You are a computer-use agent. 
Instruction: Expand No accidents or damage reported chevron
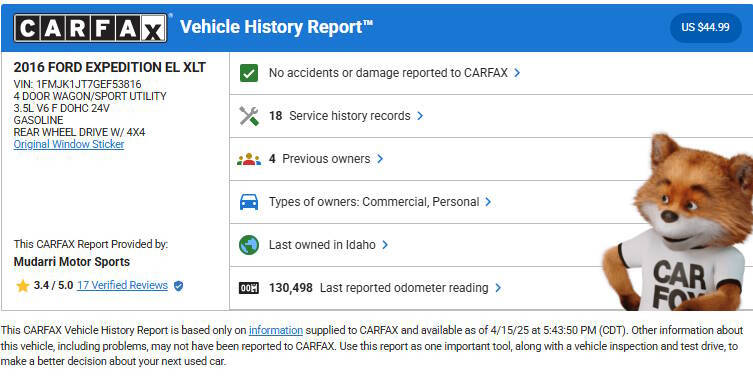(517, 73)
